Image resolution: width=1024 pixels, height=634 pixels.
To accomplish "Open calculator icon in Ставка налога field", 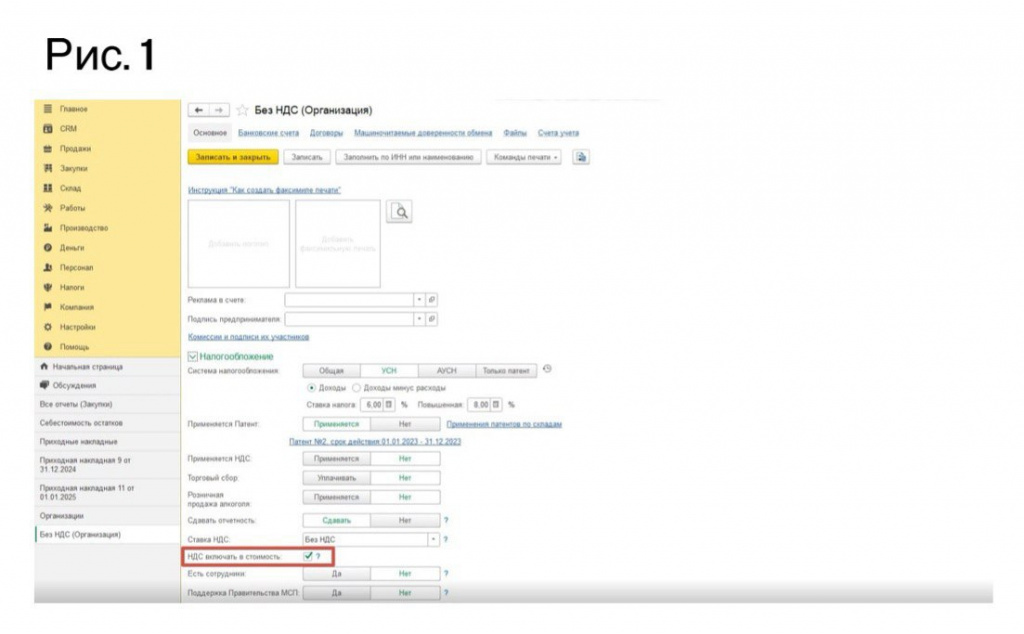I will (x=389, y=404).
